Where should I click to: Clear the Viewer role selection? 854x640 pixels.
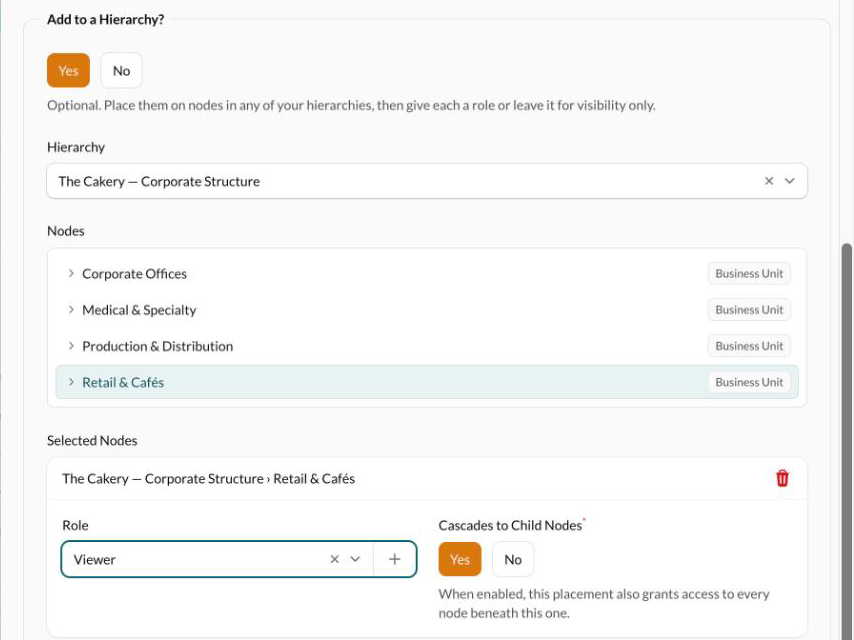[x=334, y=559]
